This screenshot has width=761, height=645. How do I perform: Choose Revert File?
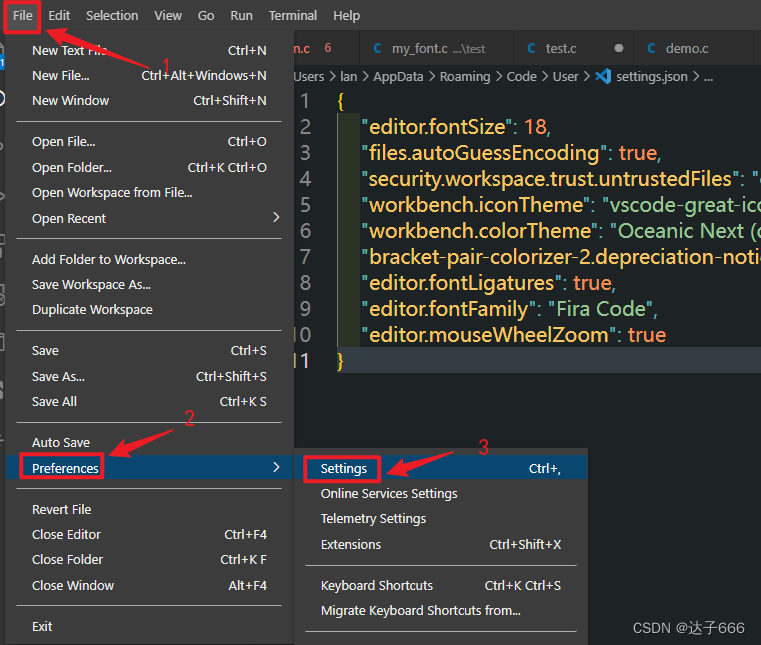pos(149,510)
